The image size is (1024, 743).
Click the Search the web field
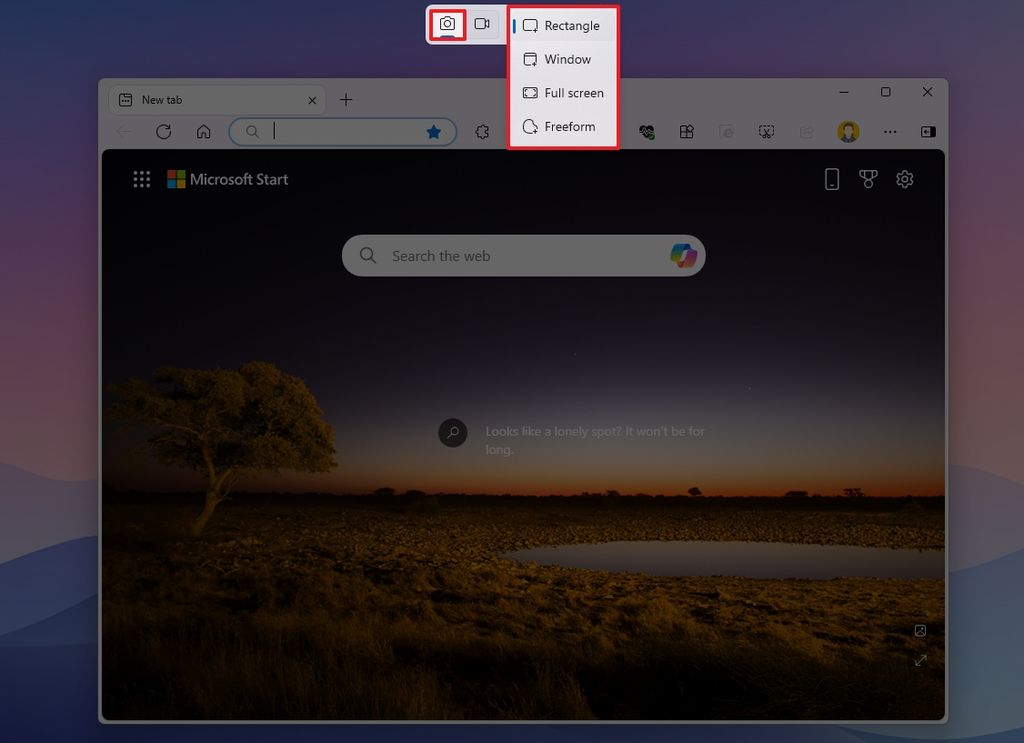pyautogui.click(x=480, y=256)
